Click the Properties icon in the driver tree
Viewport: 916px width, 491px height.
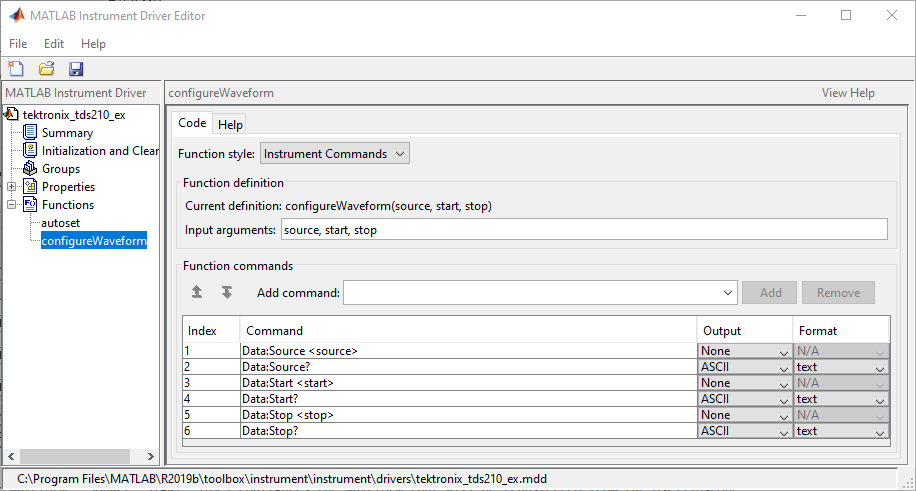(x=30, y=186)
